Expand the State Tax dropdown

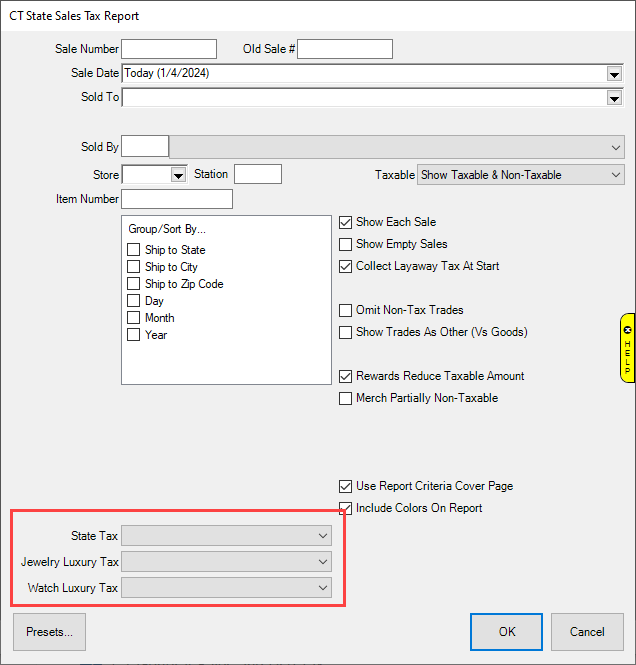[322, 536]
